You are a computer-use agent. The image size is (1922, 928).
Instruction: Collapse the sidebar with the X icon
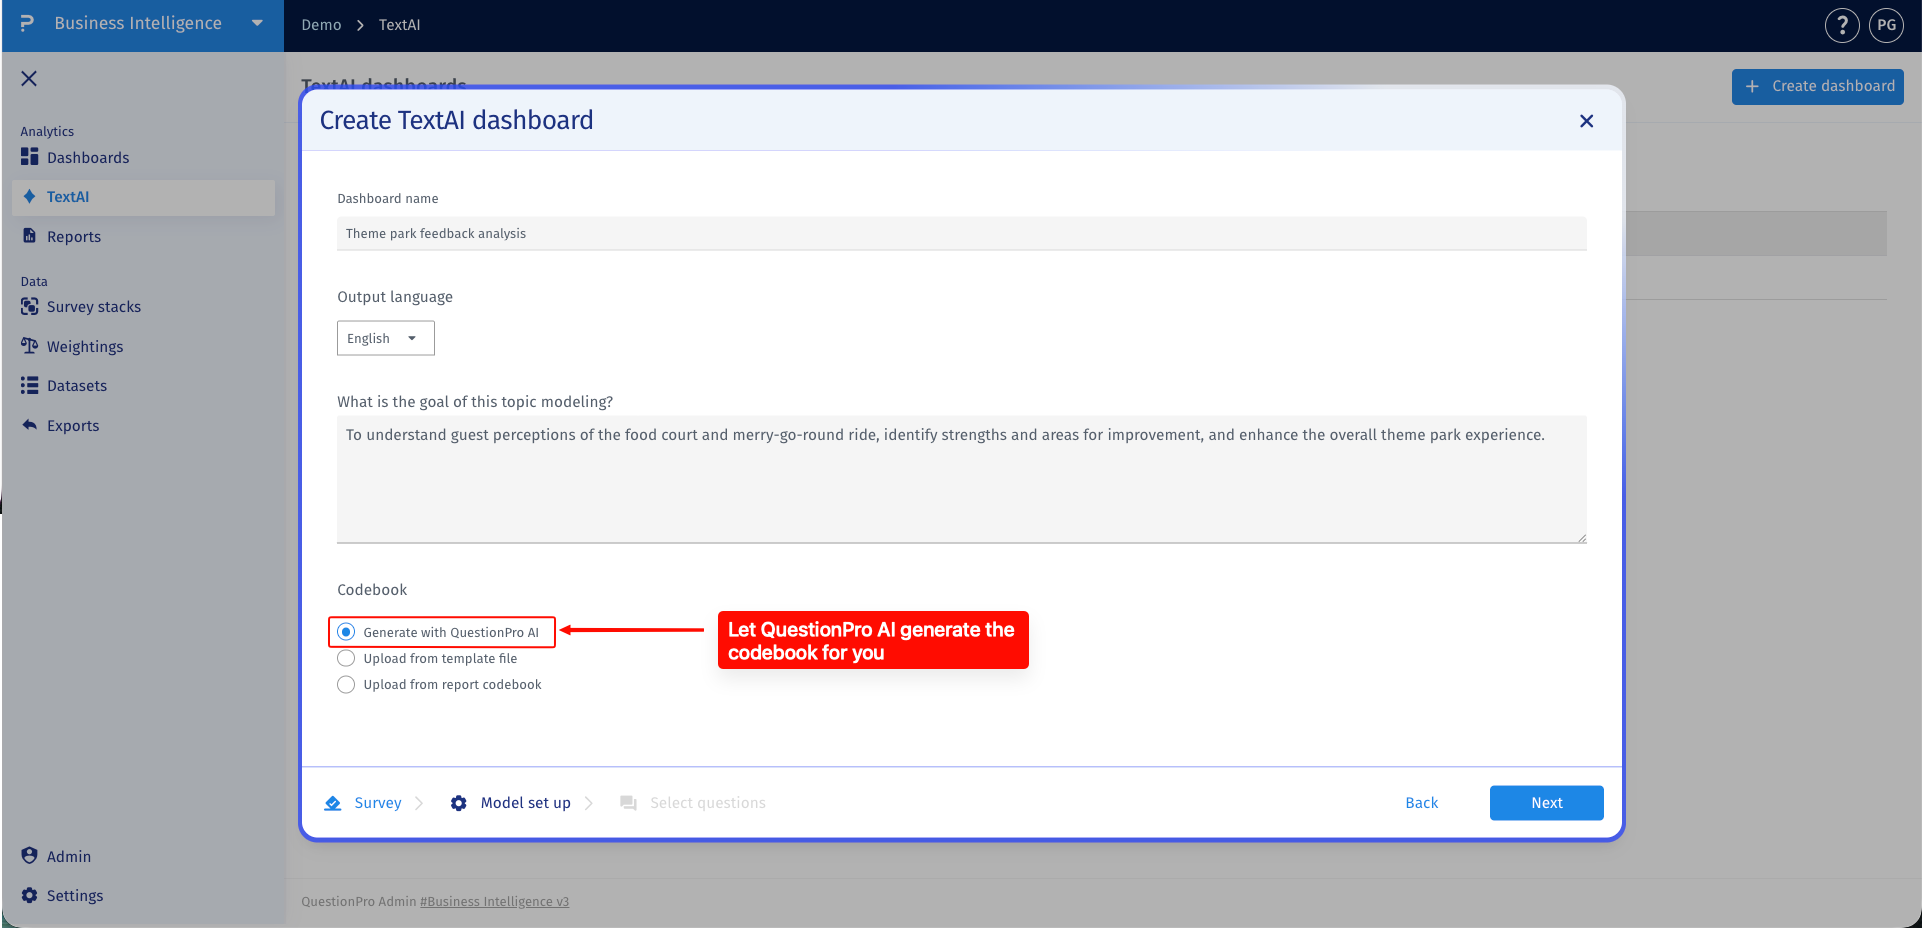(x=29, y=78)
